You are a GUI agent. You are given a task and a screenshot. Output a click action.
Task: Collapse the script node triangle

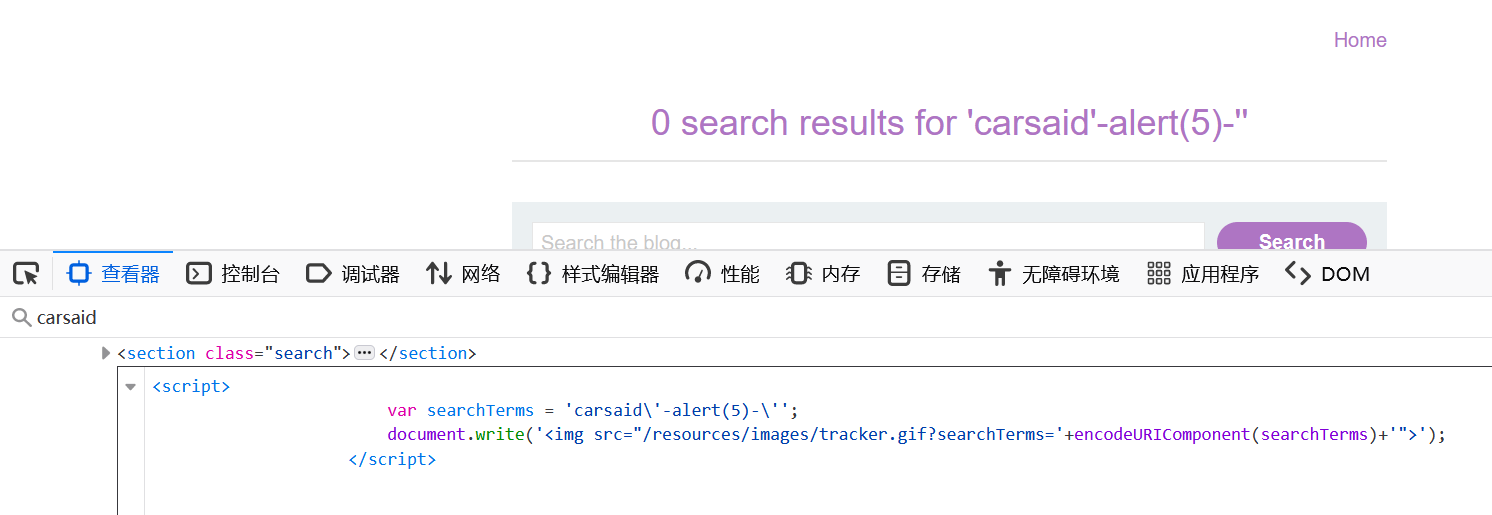click(130, 387)
